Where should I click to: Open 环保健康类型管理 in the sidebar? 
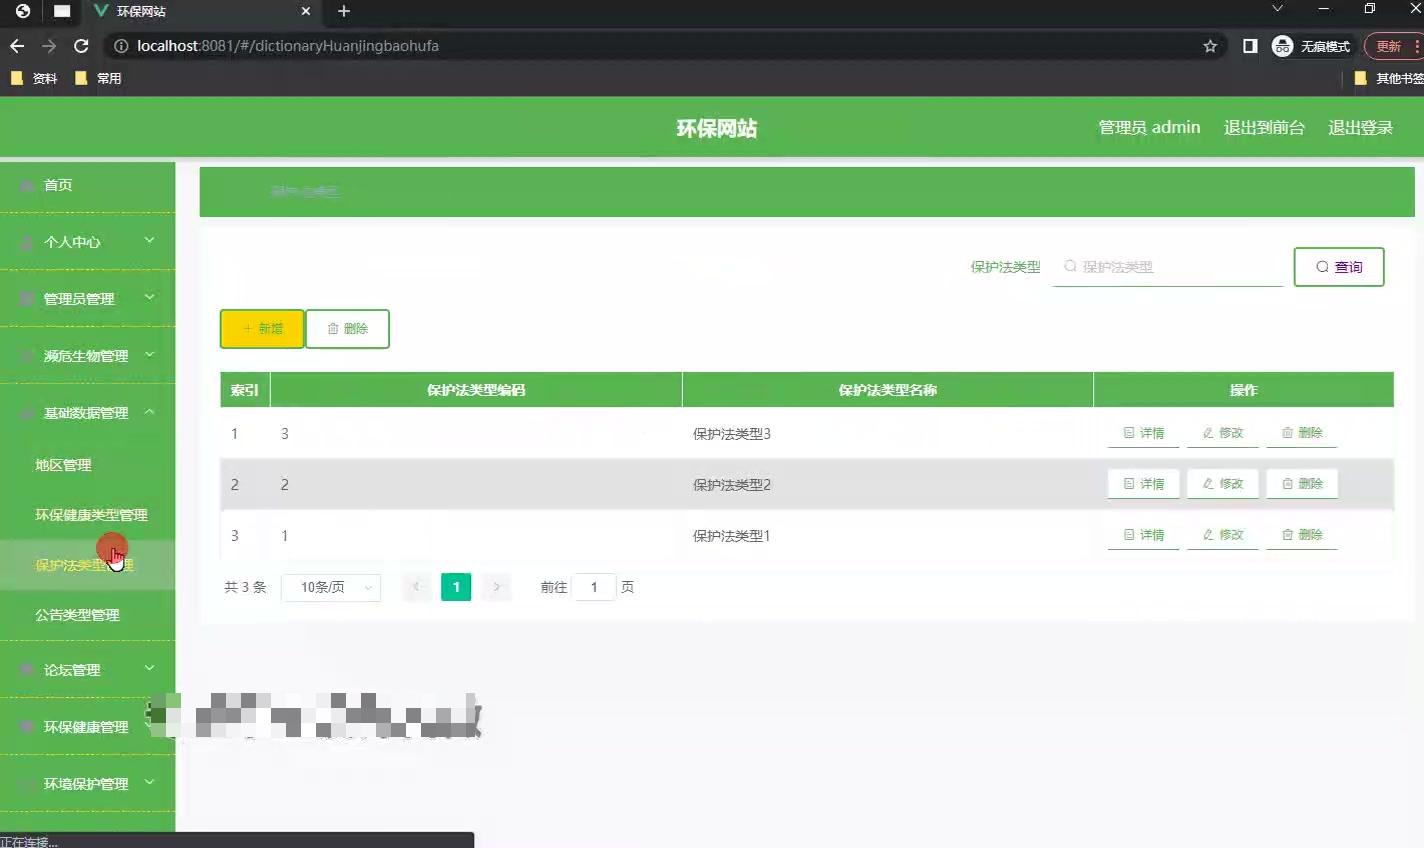coord(87,515)
